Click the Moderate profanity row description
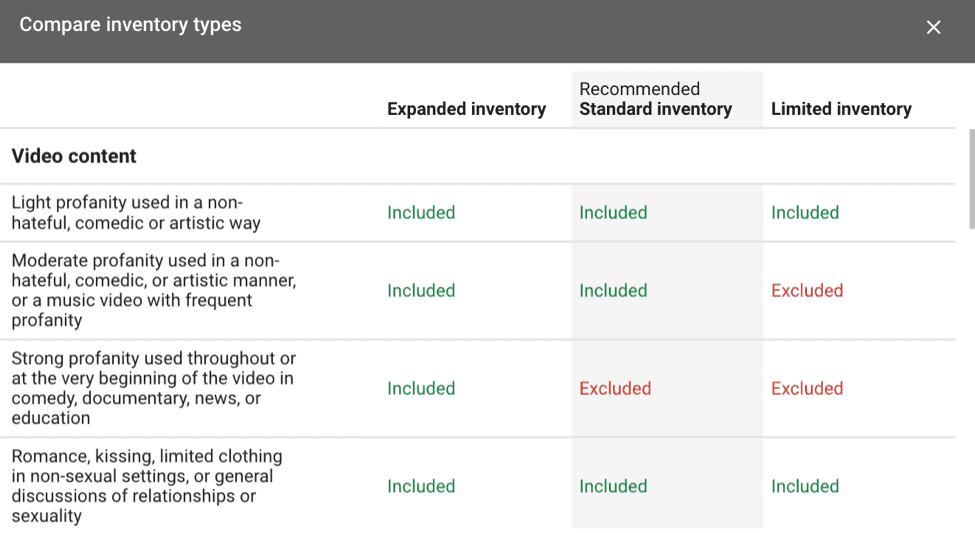The image size is (975, 533). tap(154, 290)
